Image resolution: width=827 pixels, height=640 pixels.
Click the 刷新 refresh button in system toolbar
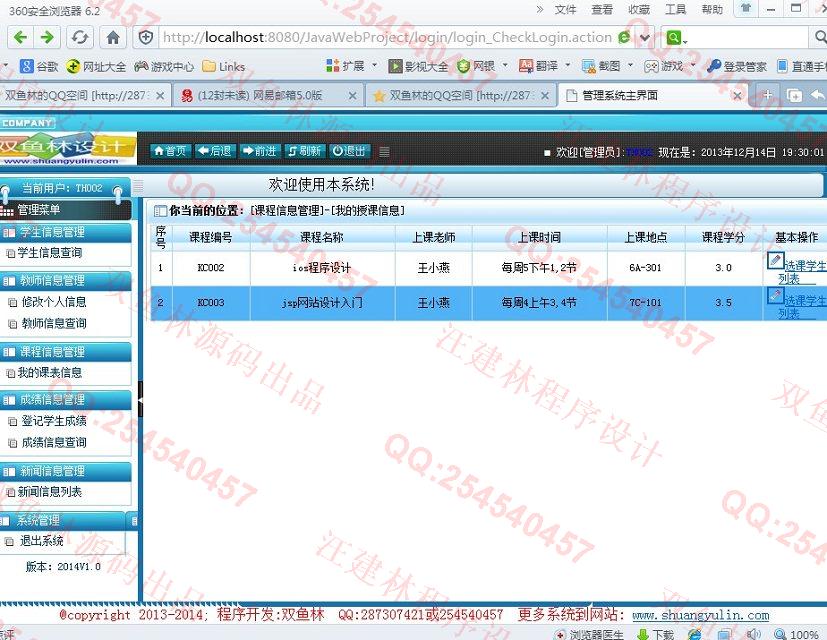coord(304,151)
